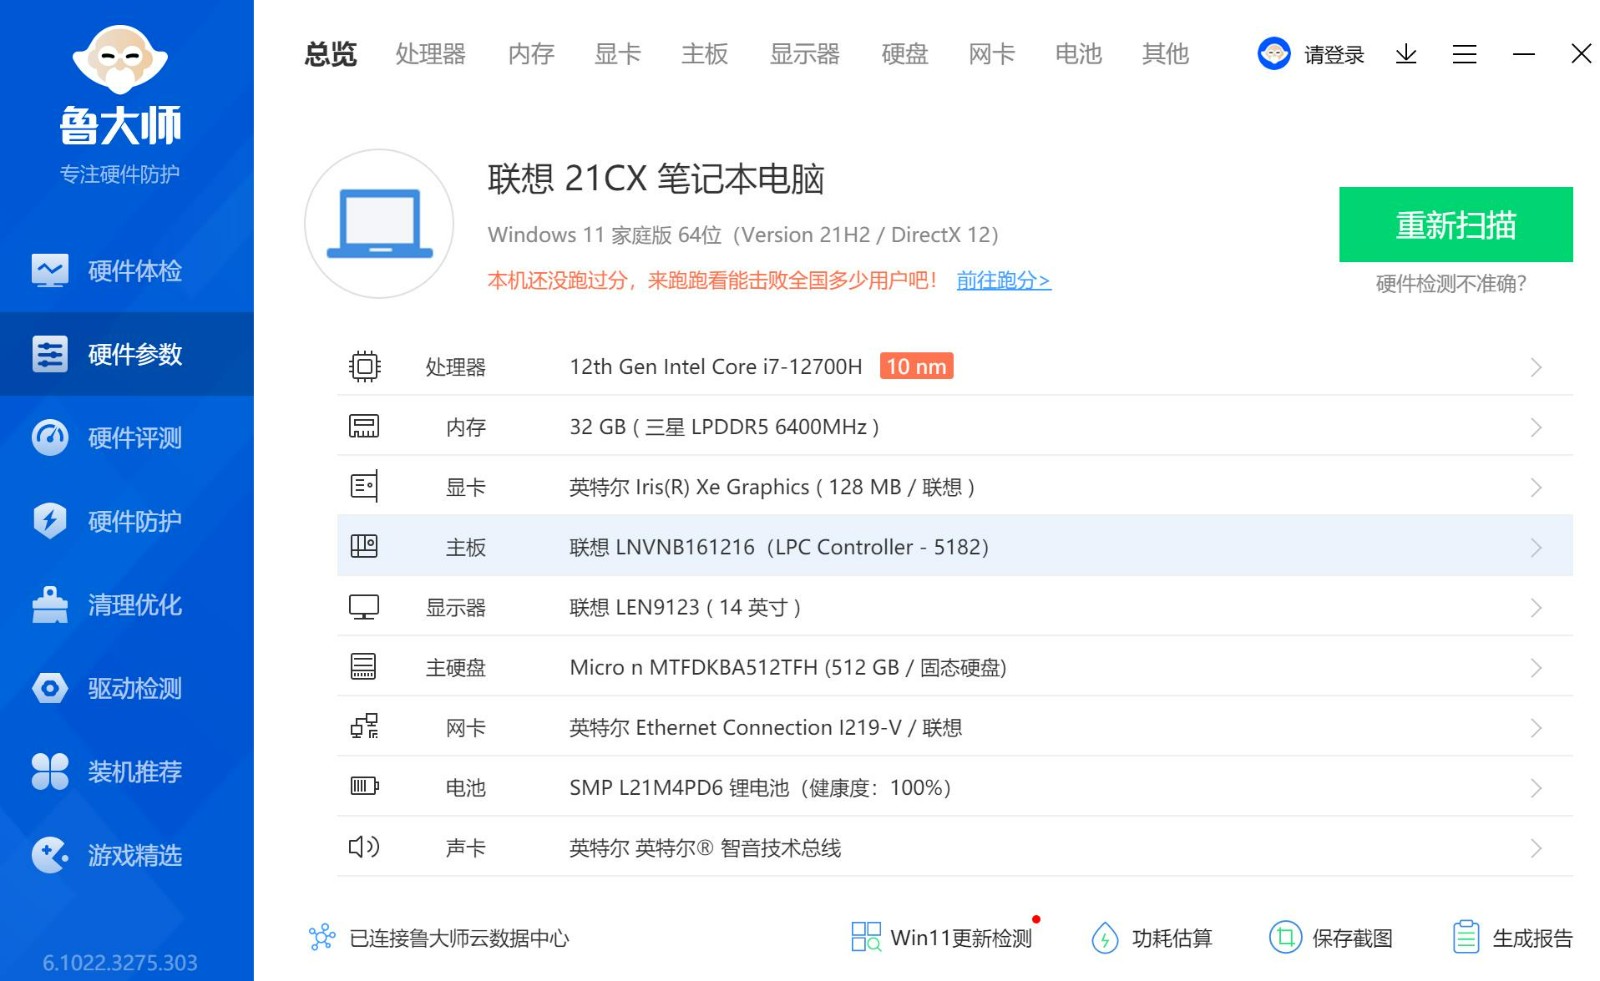Image resolution: width=1600 pixels, height=981 pixels.
Task: Click the Win11 update check icon
Action: click(866, 937)
